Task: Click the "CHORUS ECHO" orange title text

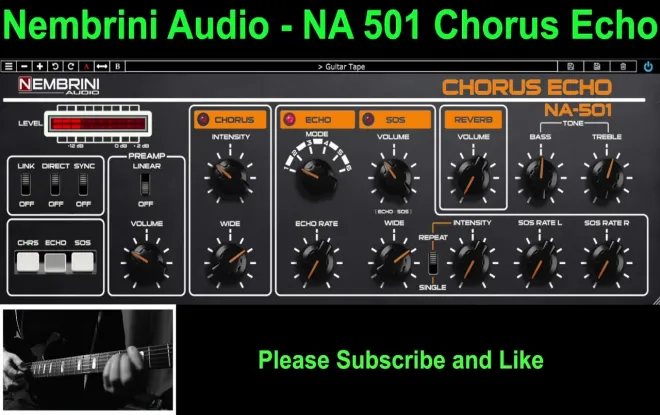Action: pyautogui.click(x=527, y=88)
